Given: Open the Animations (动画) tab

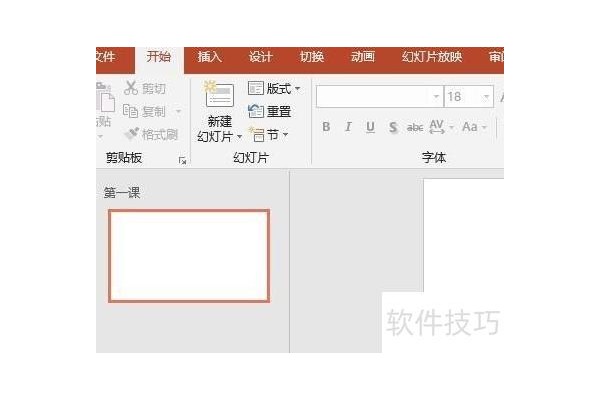Looking at the screenshot, I should pos(363,57).
